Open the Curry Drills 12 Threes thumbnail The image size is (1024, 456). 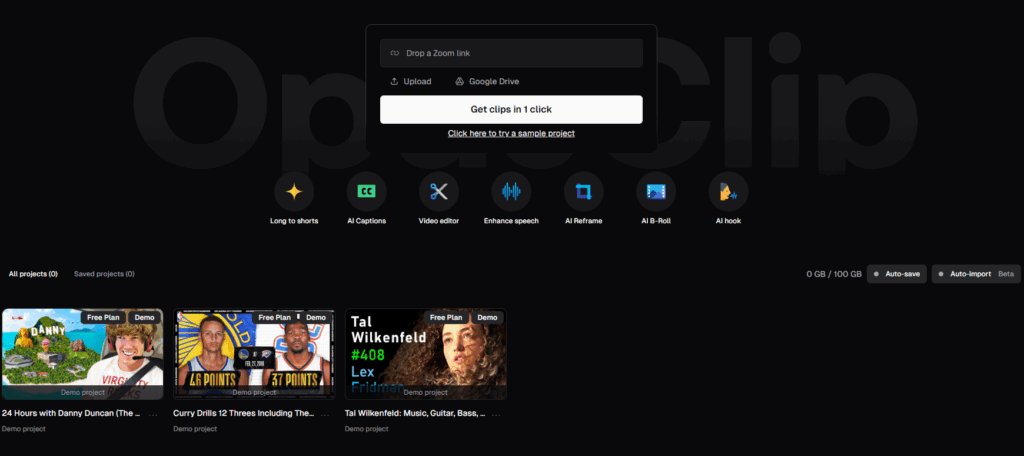(254, 350)
